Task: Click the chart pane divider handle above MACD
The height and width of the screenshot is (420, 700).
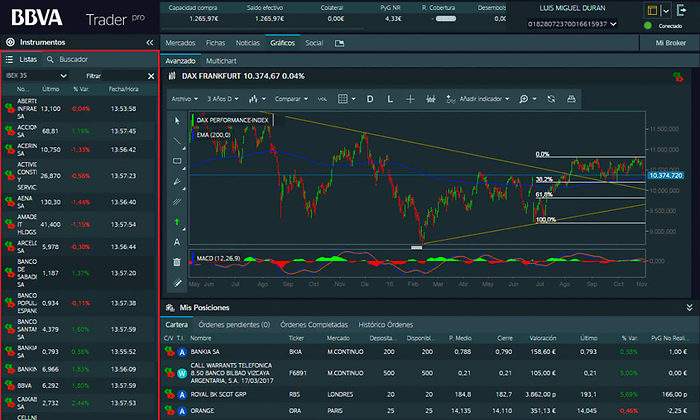Action: pyautogui.click(x=417, y=247)
